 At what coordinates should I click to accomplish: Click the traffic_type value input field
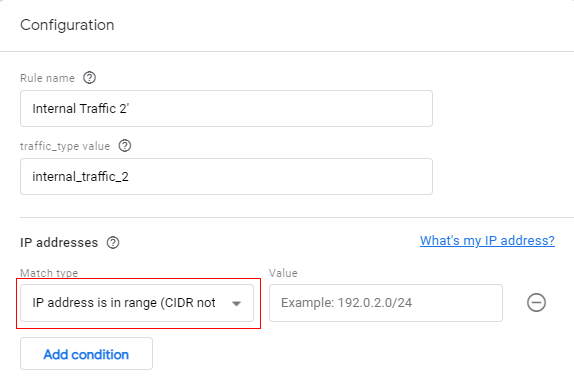(226, 176)
